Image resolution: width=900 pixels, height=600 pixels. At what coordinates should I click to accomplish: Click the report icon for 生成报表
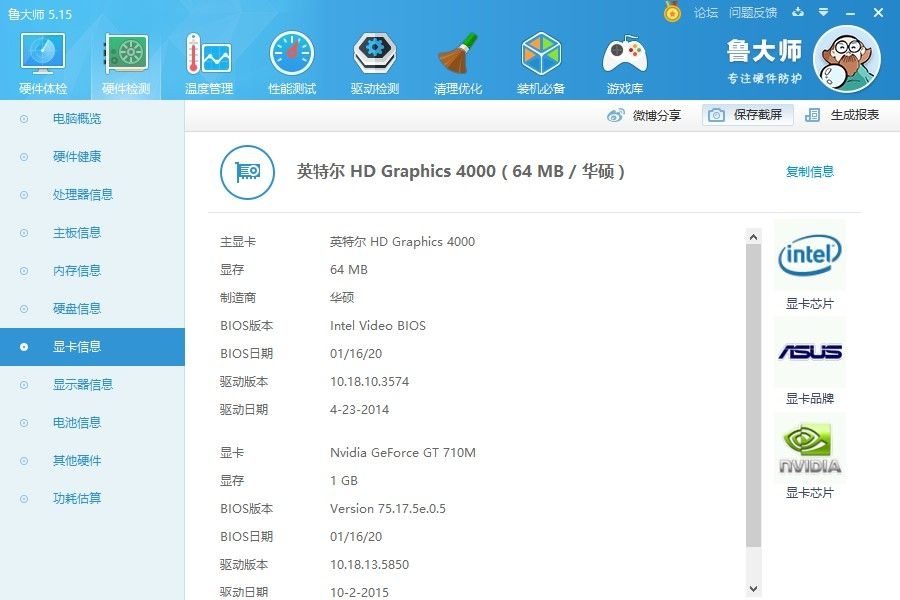point(812,115)
